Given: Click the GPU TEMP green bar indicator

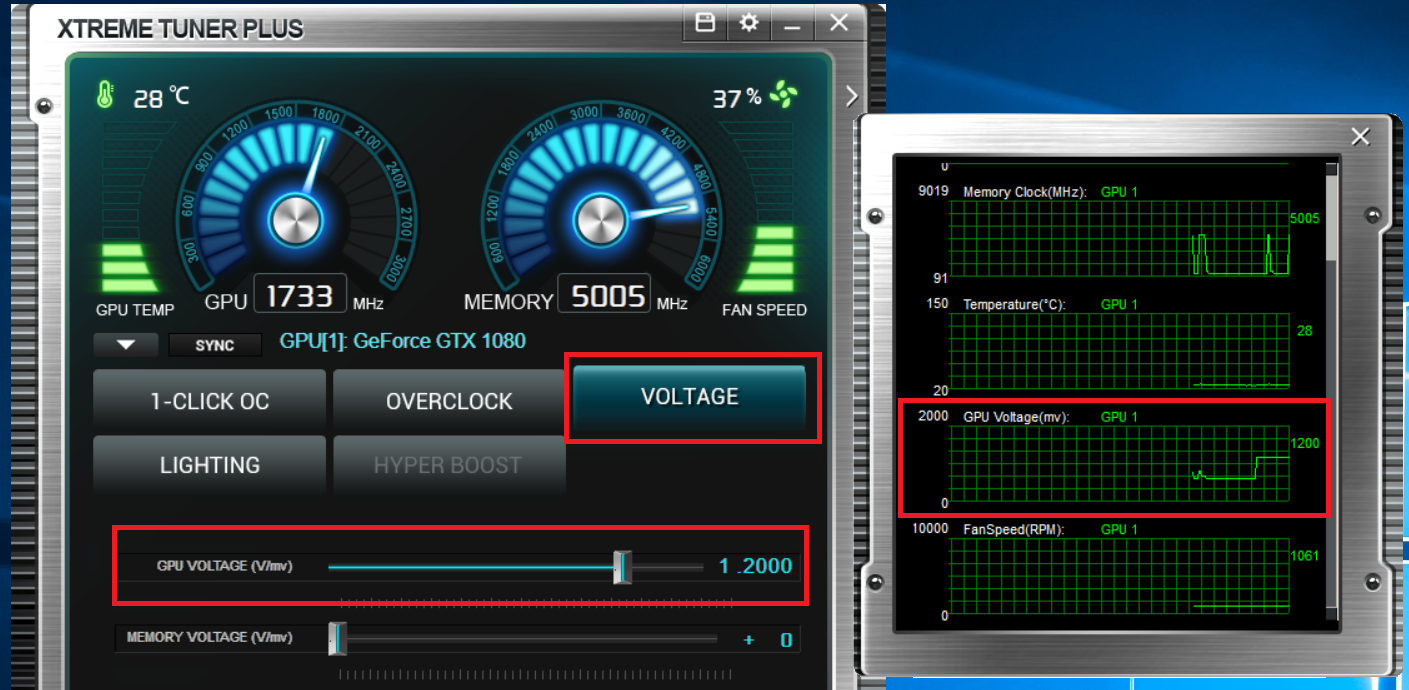Looking at the screenshot, I should coord(130,268).
